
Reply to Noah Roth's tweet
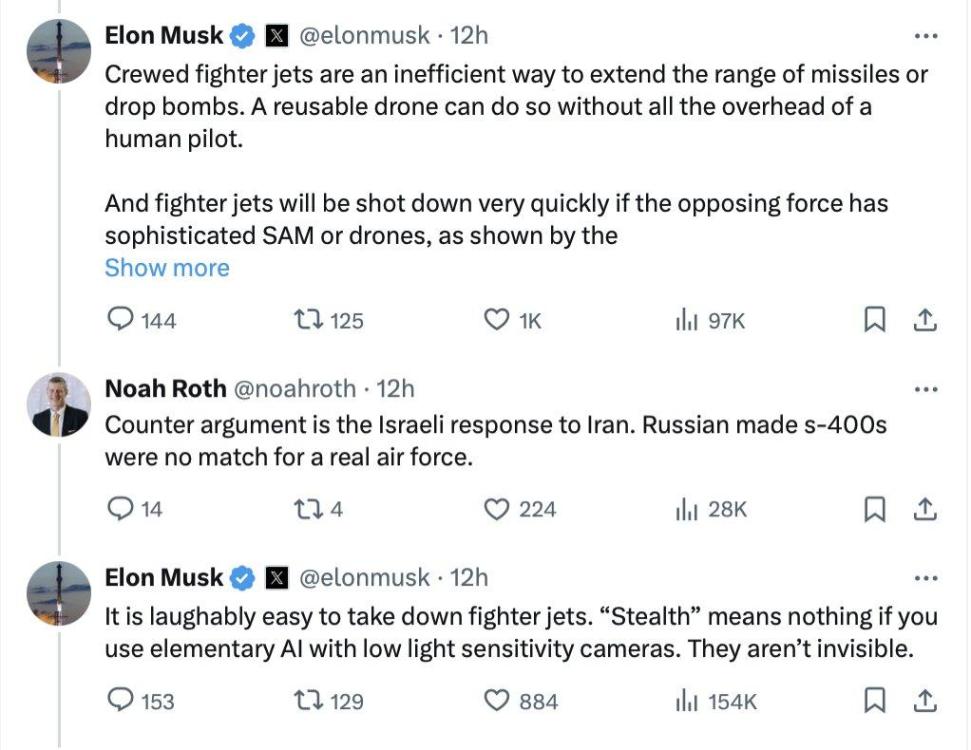(x=120, y=510)
